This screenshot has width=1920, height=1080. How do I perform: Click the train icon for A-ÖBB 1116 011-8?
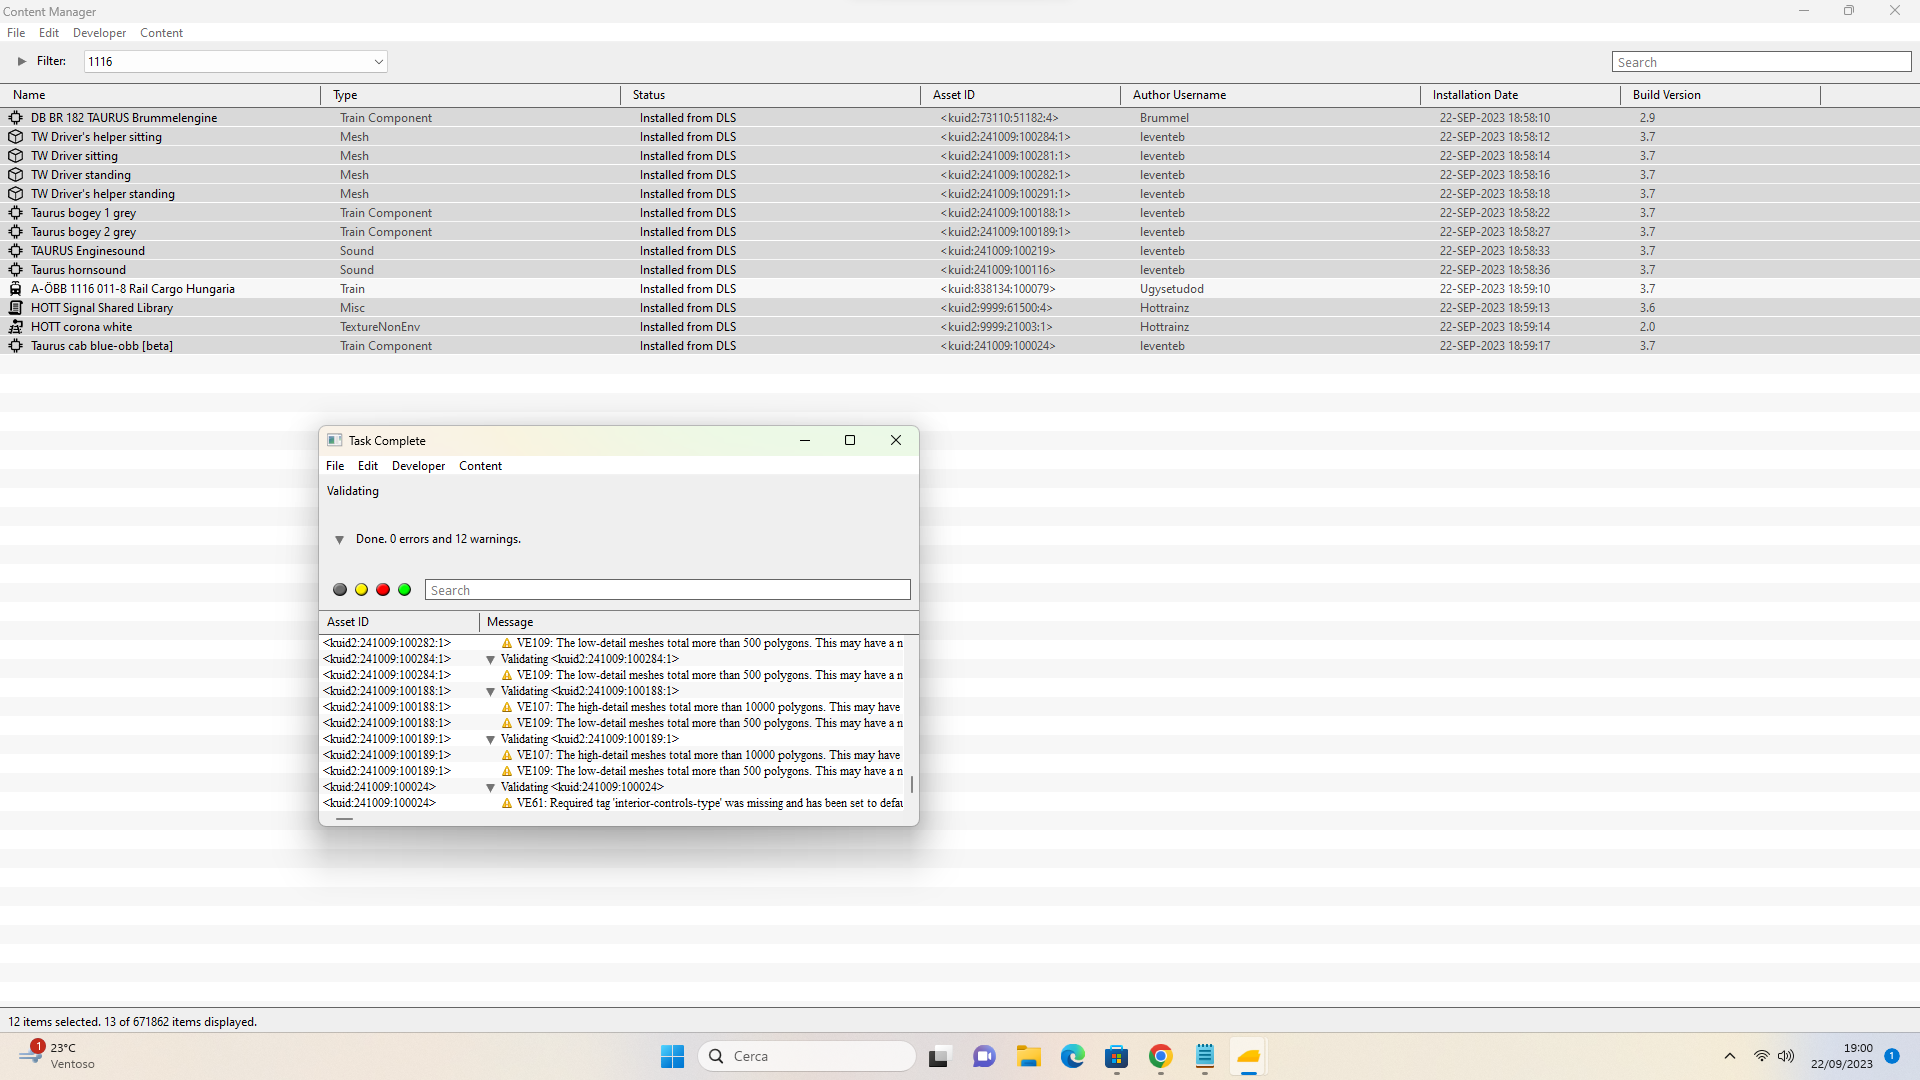[16, 289]
